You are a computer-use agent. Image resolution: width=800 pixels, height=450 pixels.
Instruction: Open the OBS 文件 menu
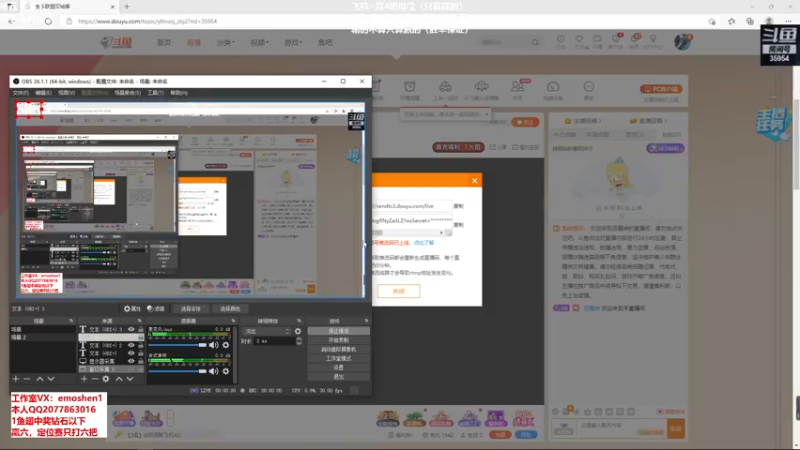(x=20, y=93)
